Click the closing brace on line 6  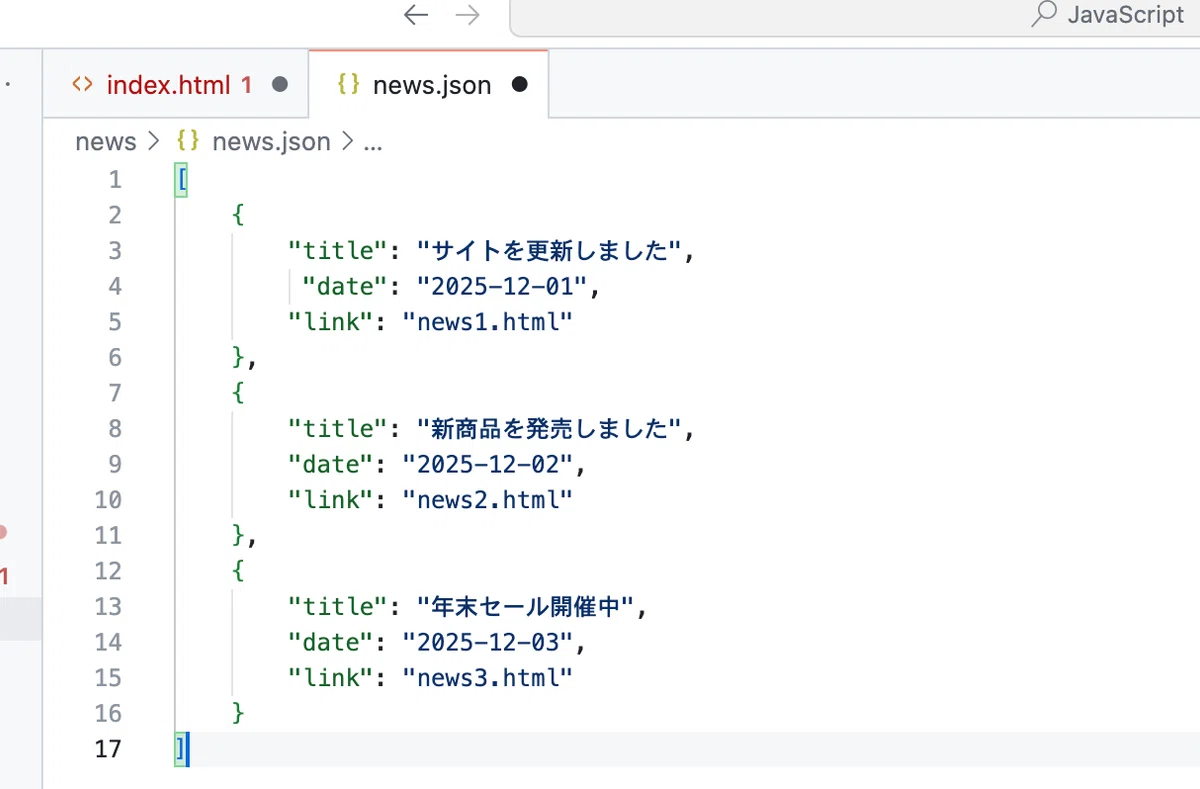[238, 357]
